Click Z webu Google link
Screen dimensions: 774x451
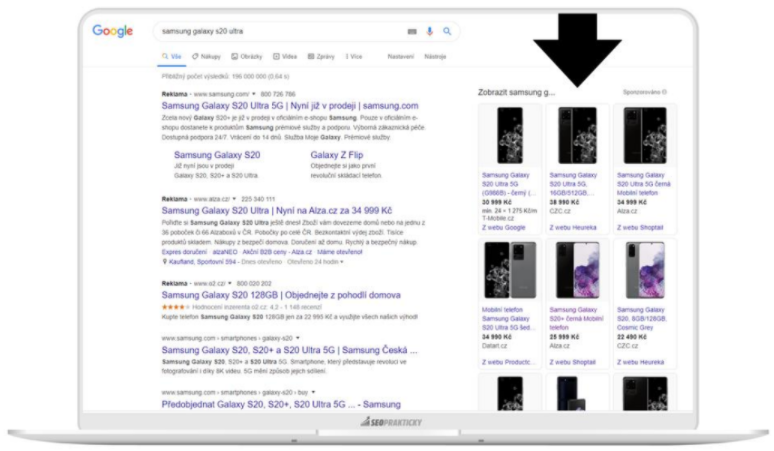503,228
